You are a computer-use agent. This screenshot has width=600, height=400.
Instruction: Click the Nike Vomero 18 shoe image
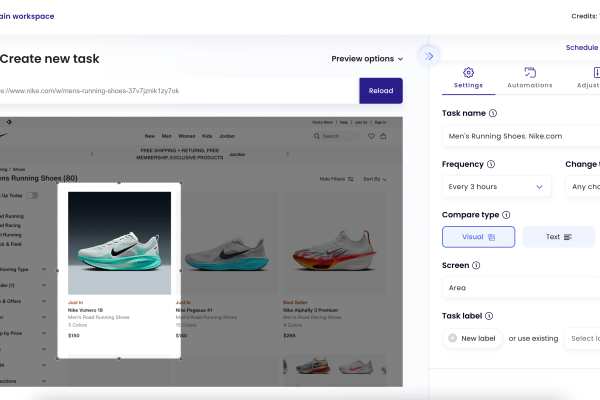coord(119,243)
